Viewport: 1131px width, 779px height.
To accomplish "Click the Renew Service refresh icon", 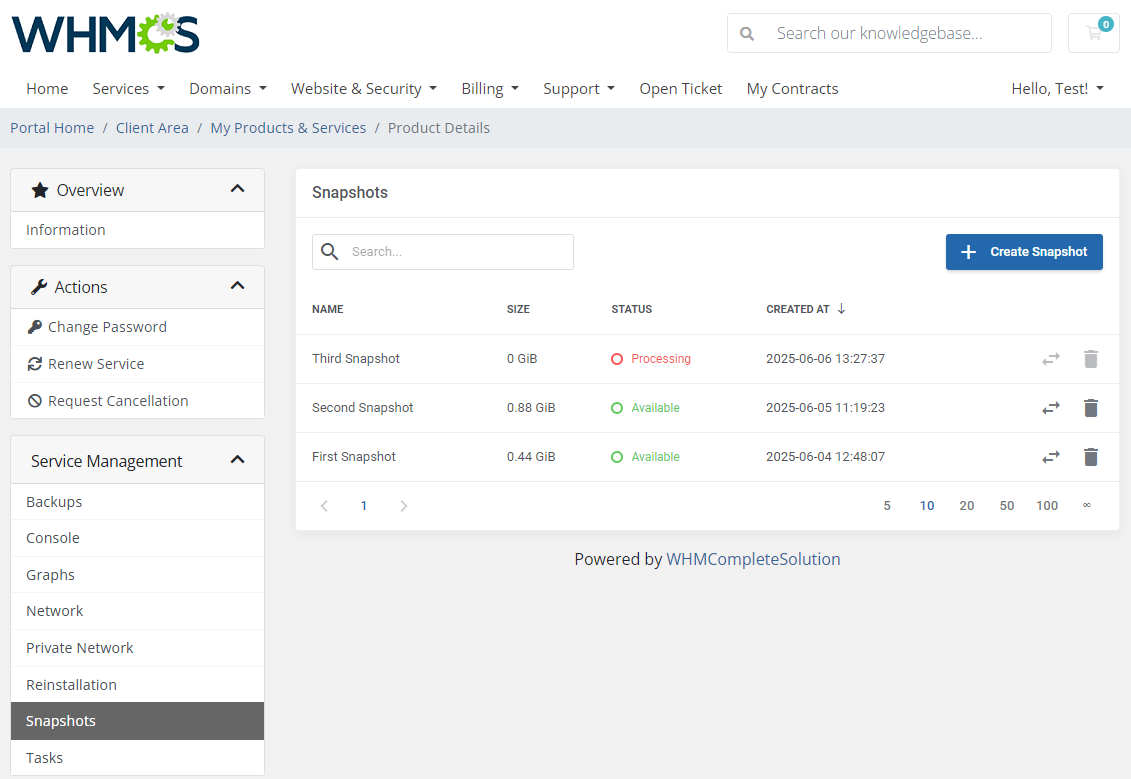I will 35,363.
